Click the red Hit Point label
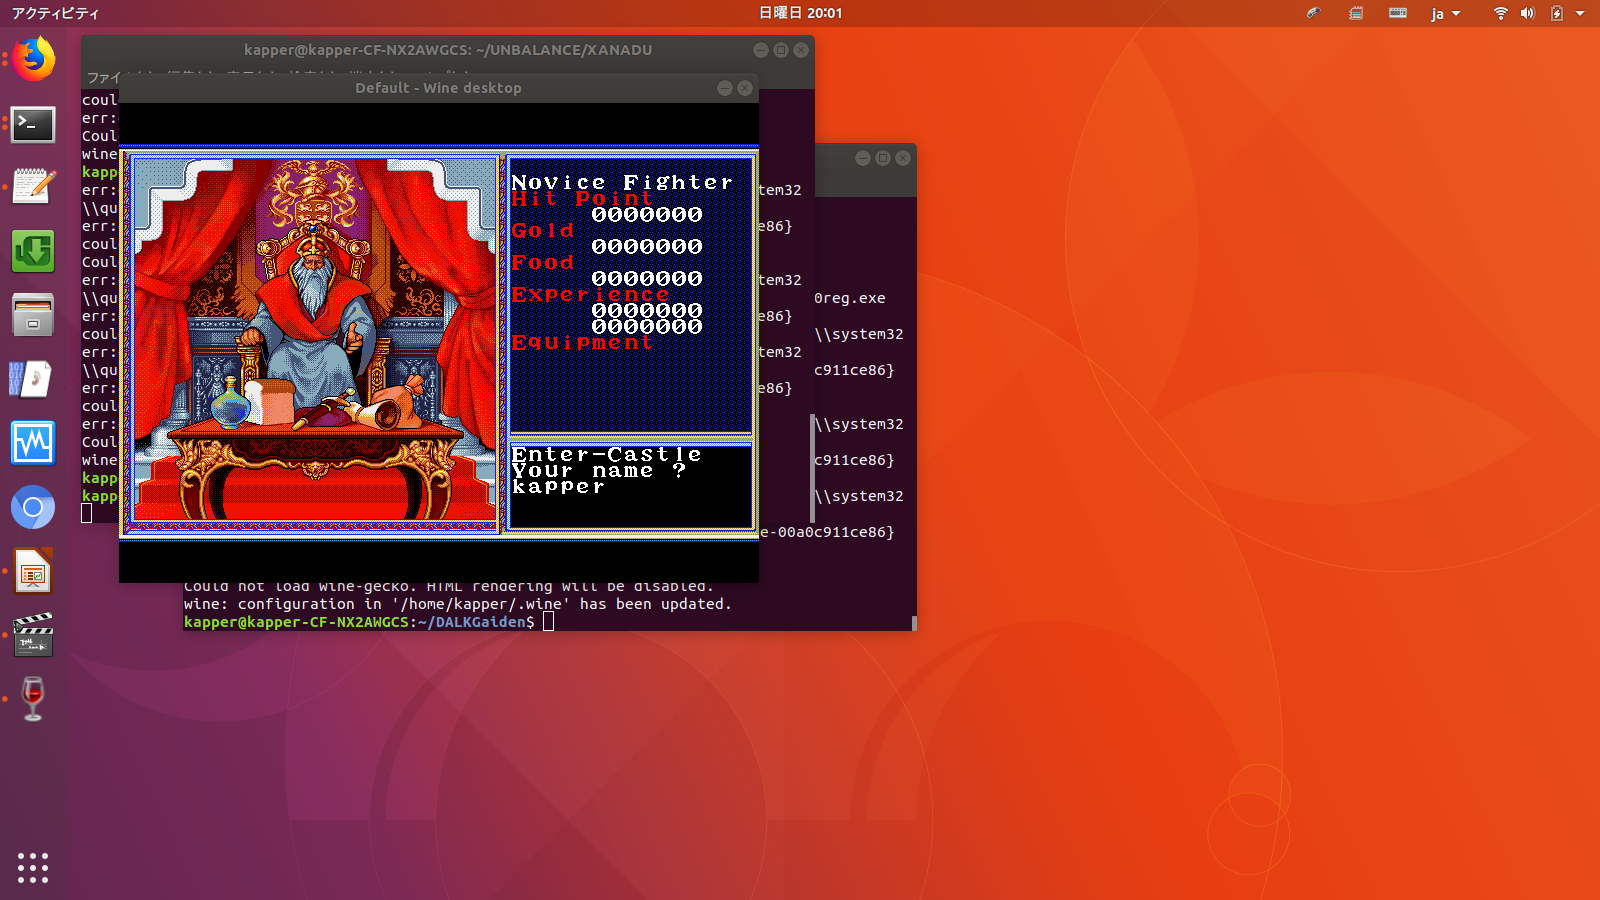The width and height of the screenshot is (1600, 900). pyautogui.click(x=582, y=198)
